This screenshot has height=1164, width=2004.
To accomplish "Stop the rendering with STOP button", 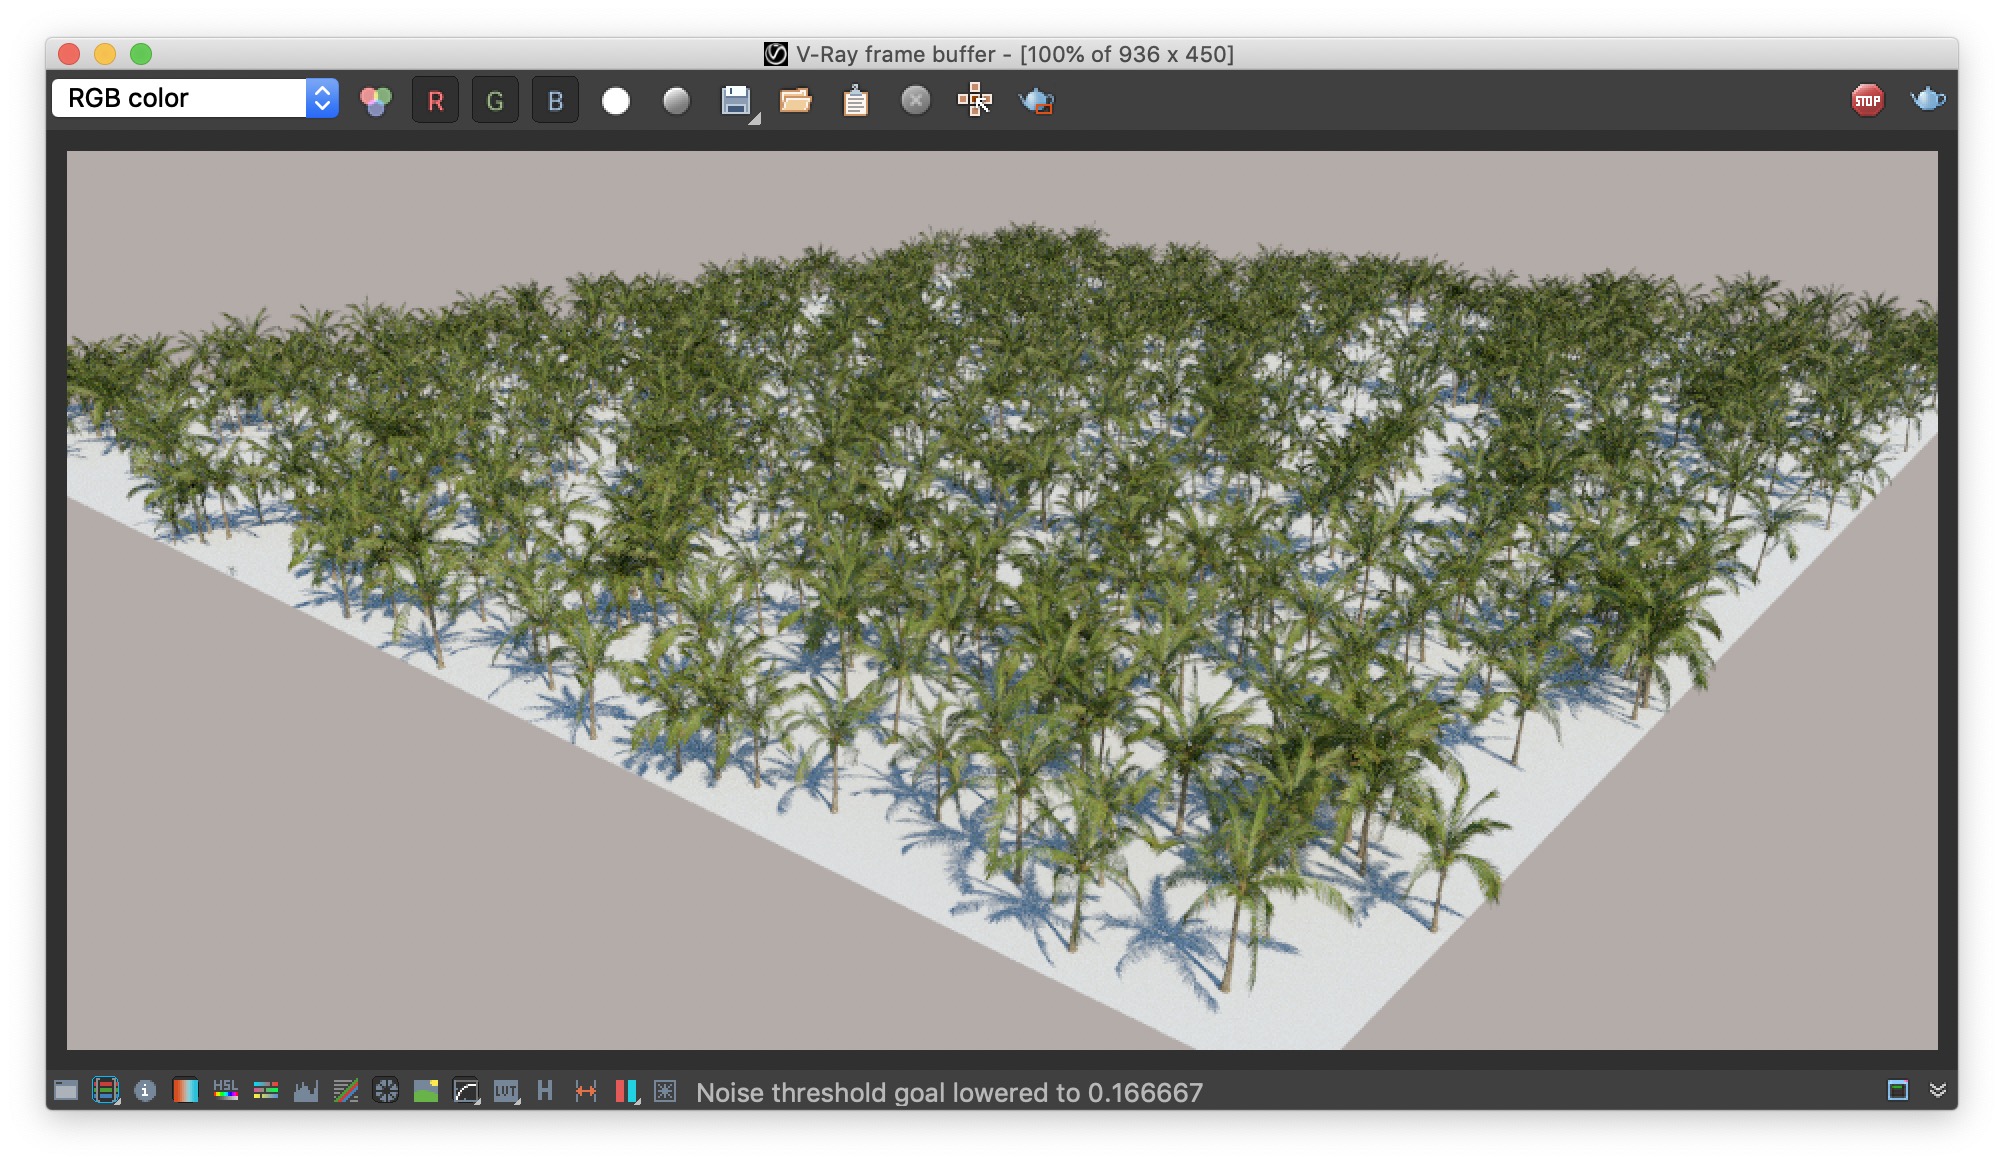I will tap(1867, 100).
